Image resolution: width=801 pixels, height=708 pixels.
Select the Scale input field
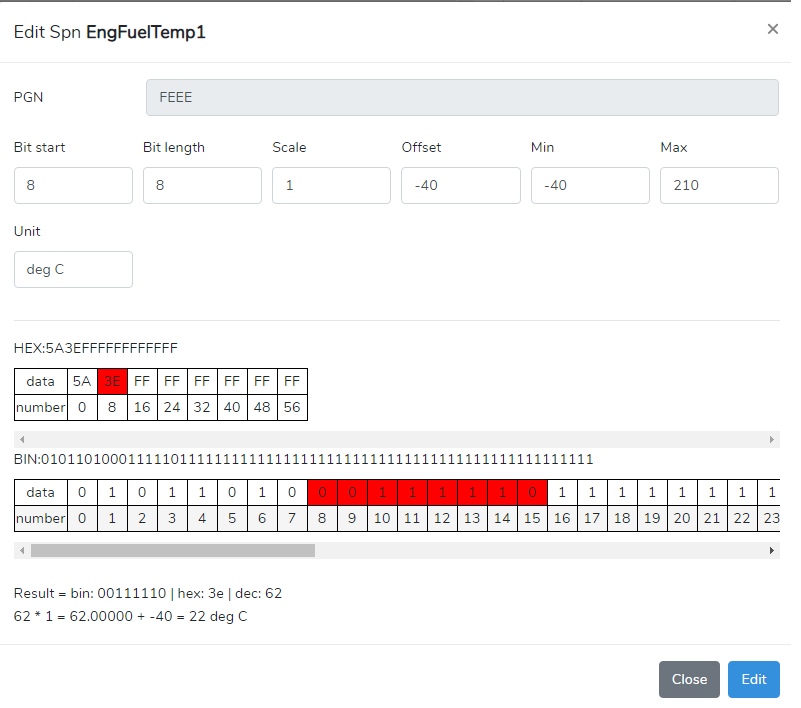(331, 186)
